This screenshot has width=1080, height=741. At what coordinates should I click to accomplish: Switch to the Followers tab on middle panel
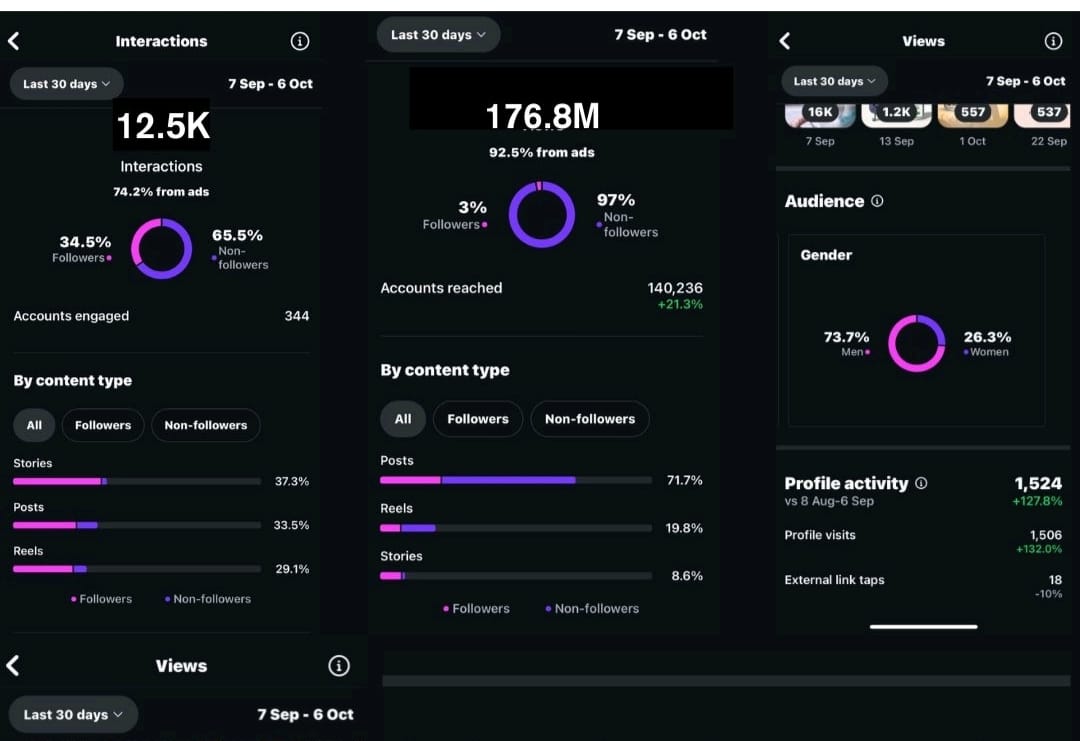pos(477,419)
